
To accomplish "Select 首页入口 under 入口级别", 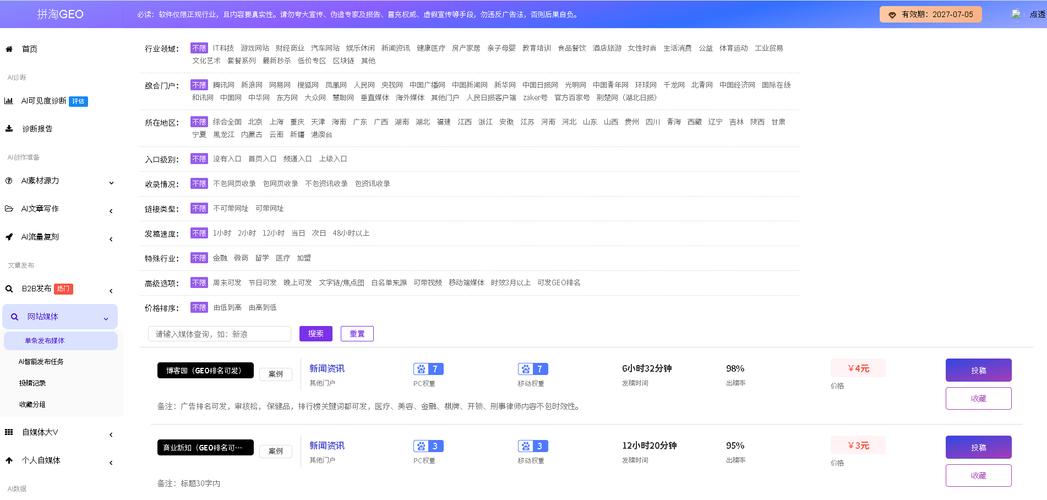I will (262, 159).
